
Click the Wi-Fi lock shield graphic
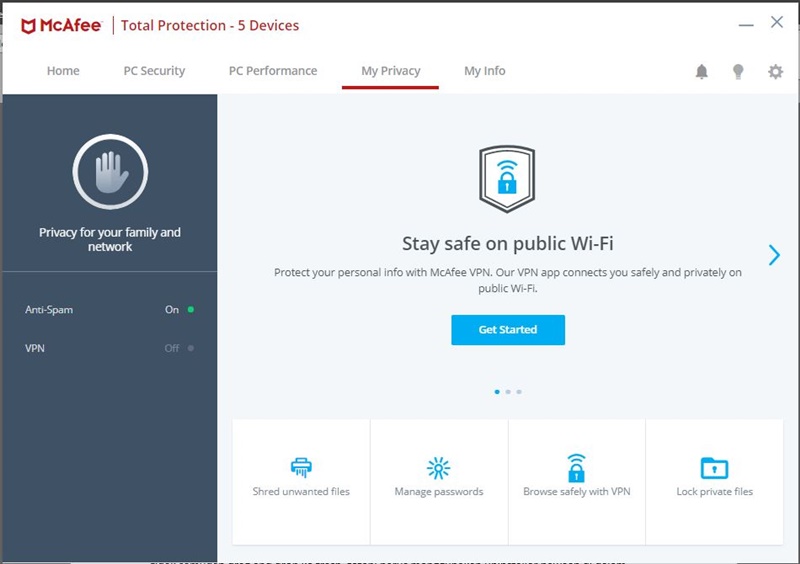tap(507, 179)
